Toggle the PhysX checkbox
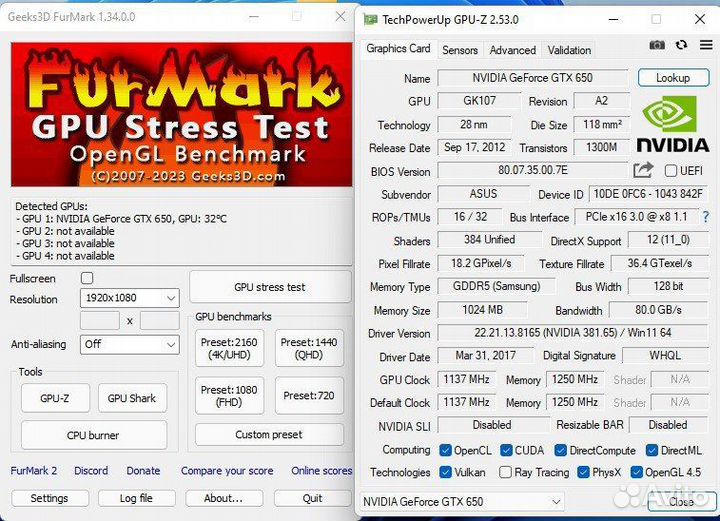Image resolution: width=720 pixels, height=521 pixels. click(583, 472)
